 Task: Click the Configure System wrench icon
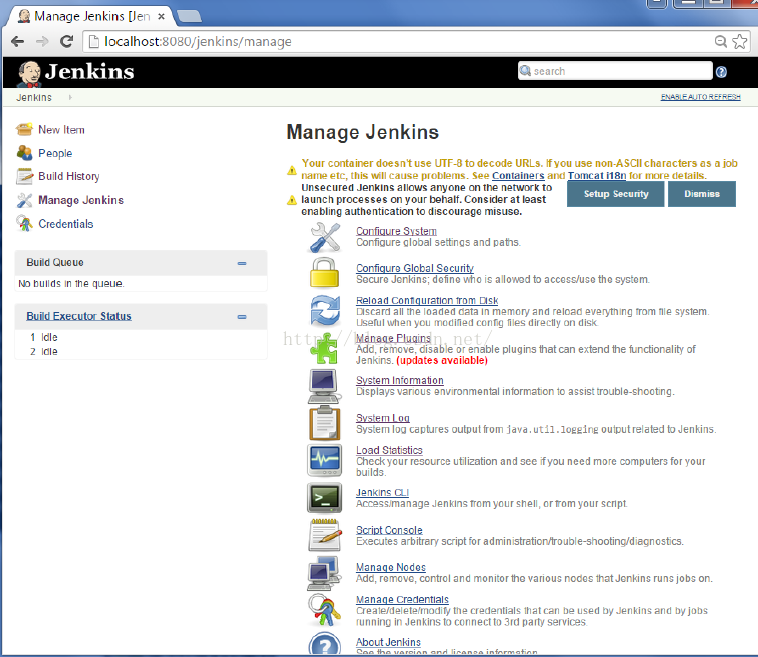[325, 237]
